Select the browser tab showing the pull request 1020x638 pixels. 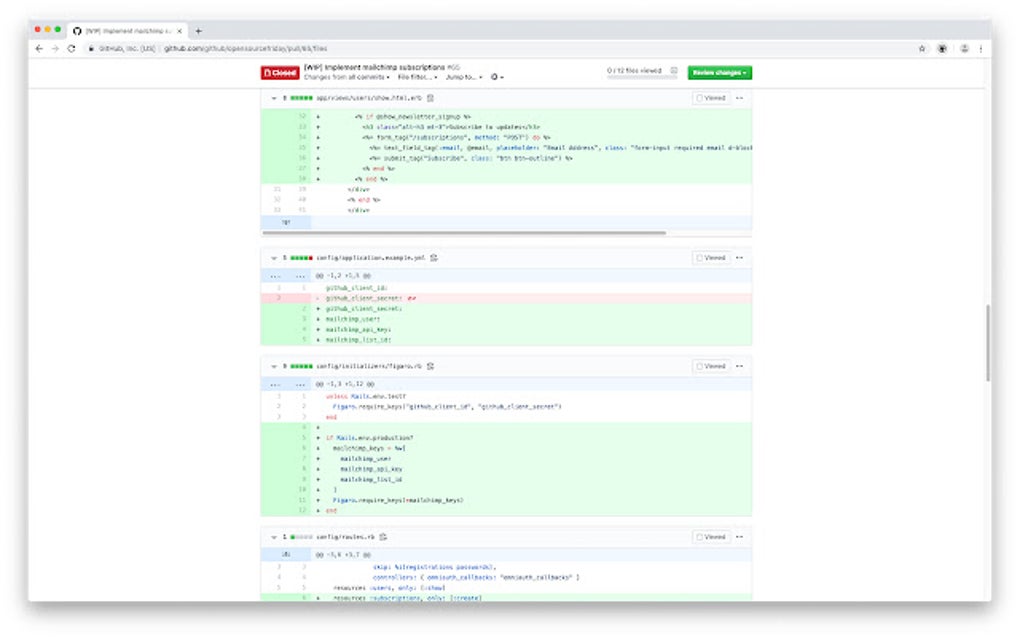pos(130,31)
